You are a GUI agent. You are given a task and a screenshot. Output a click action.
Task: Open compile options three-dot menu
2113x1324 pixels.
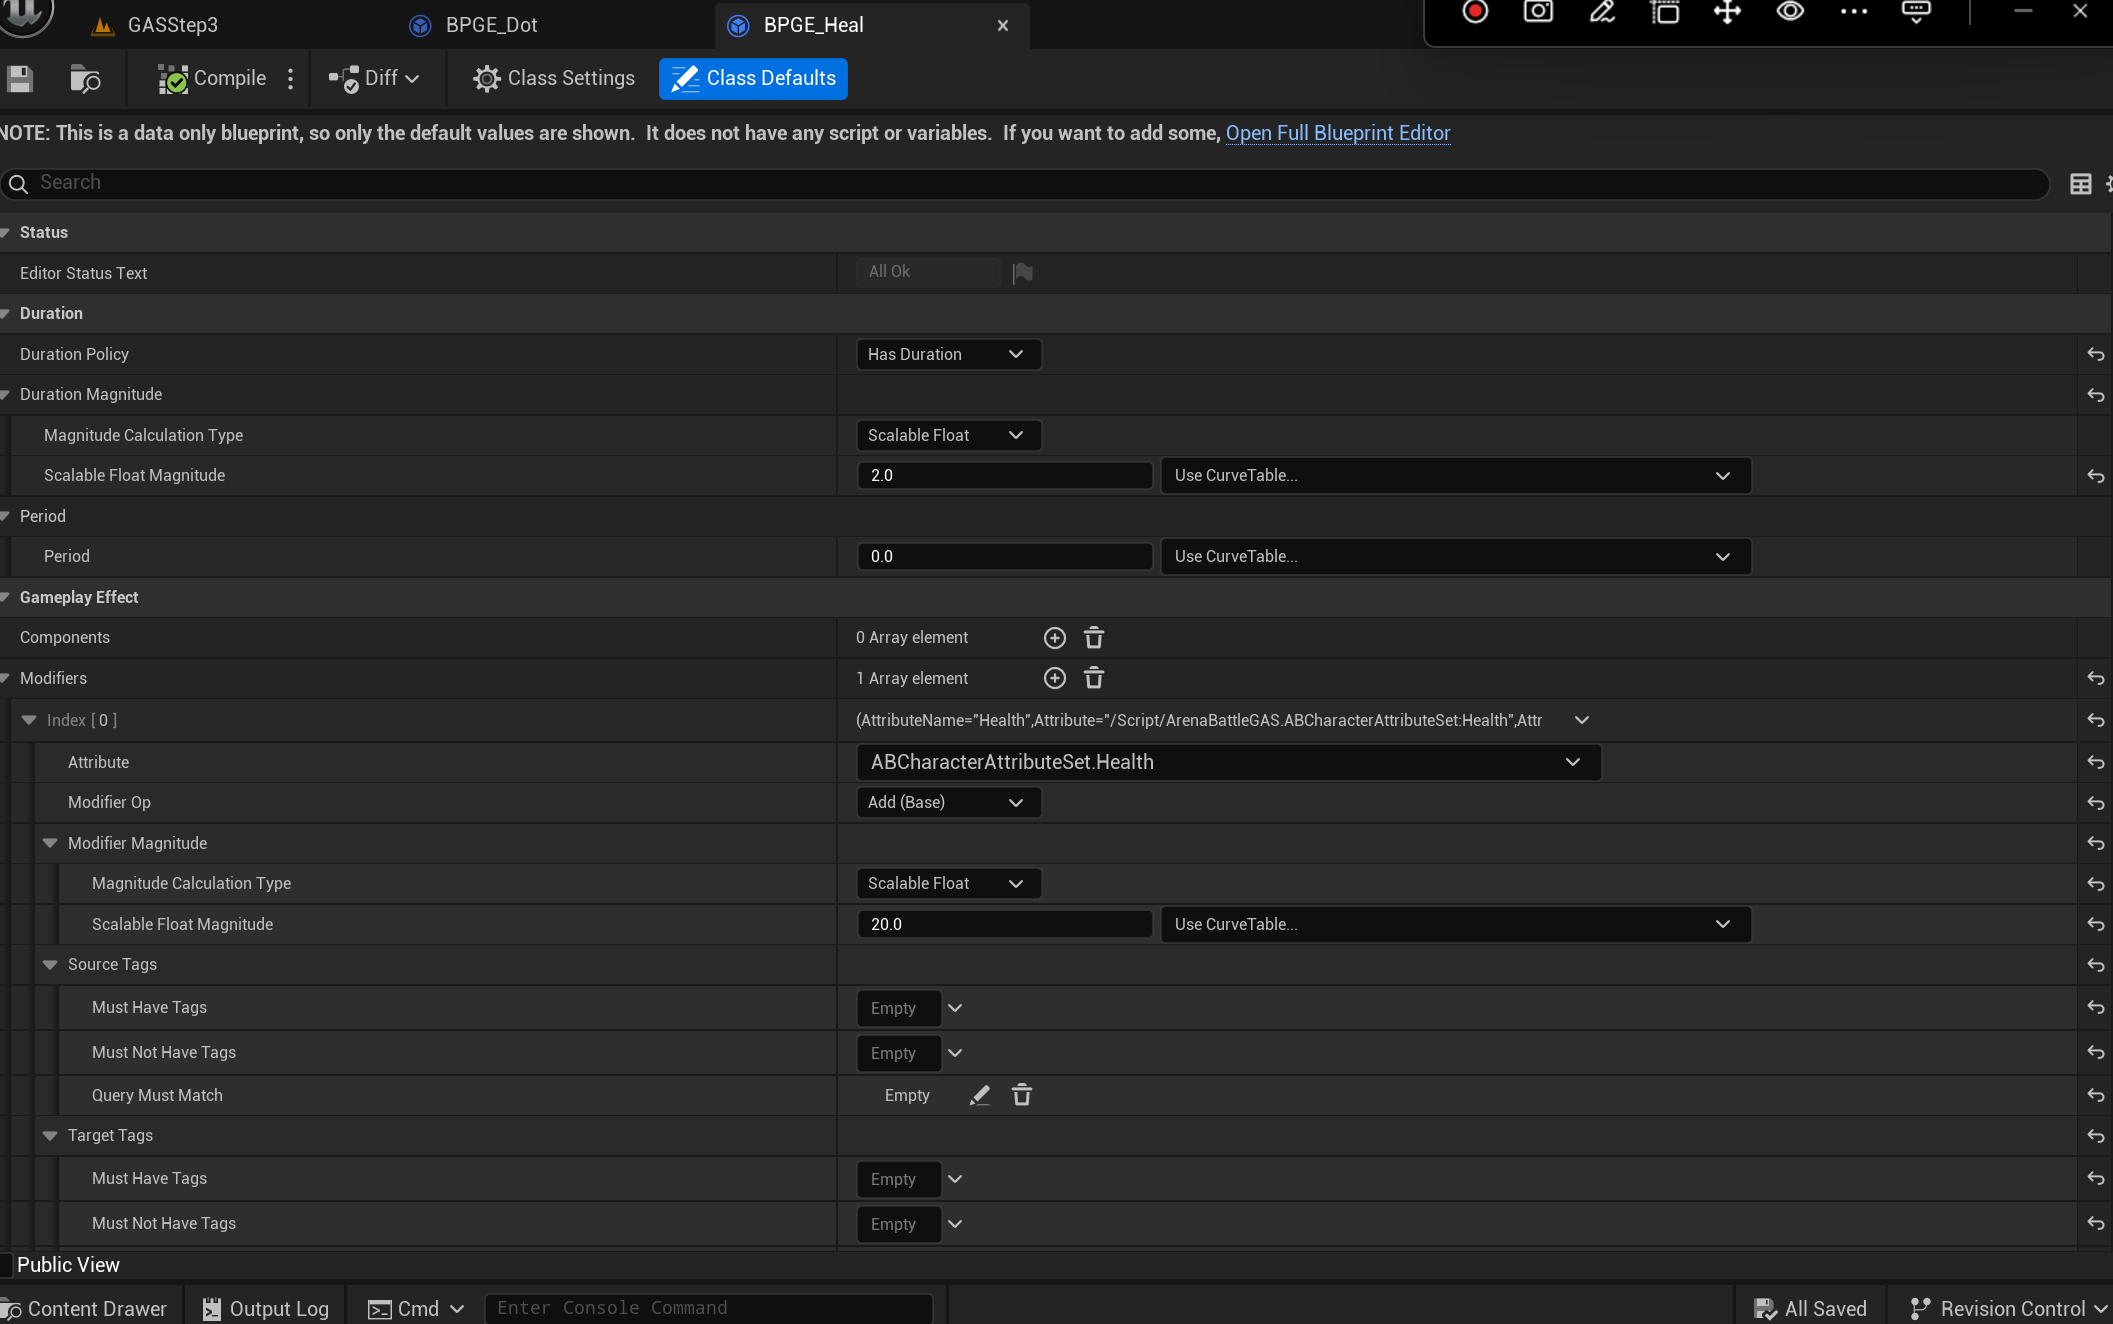tap(291, 78)
